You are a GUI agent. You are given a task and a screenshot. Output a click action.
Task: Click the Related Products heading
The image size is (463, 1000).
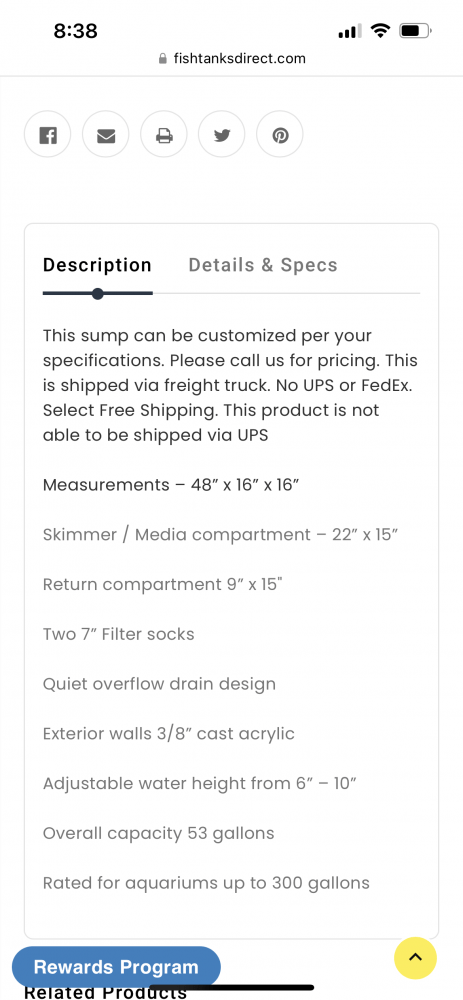105,992
